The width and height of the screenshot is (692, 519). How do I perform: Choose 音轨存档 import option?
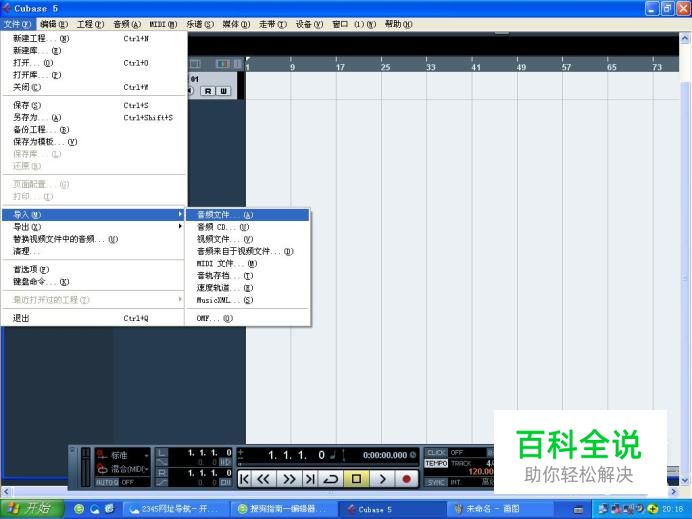pos(248,276)
